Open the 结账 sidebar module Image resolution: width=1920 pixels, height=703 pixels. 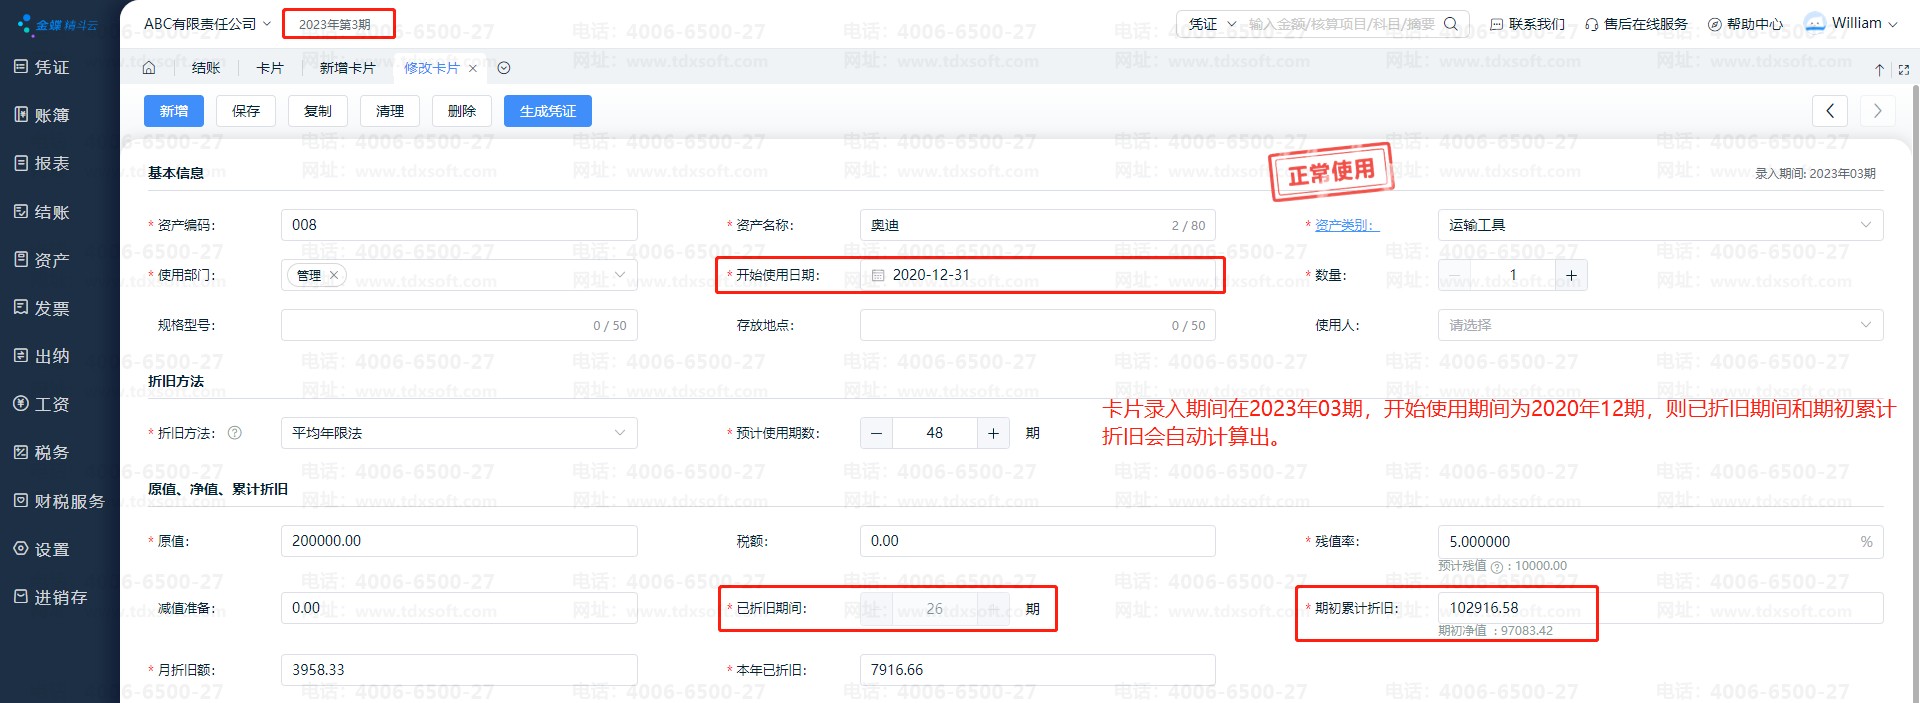coord(42,212)
